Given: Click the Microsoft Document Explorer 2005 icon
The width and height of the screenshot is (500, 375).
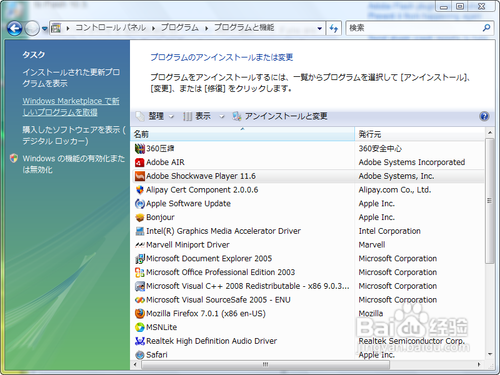Looking at the screenshot, I should click(x=140, y=259).
